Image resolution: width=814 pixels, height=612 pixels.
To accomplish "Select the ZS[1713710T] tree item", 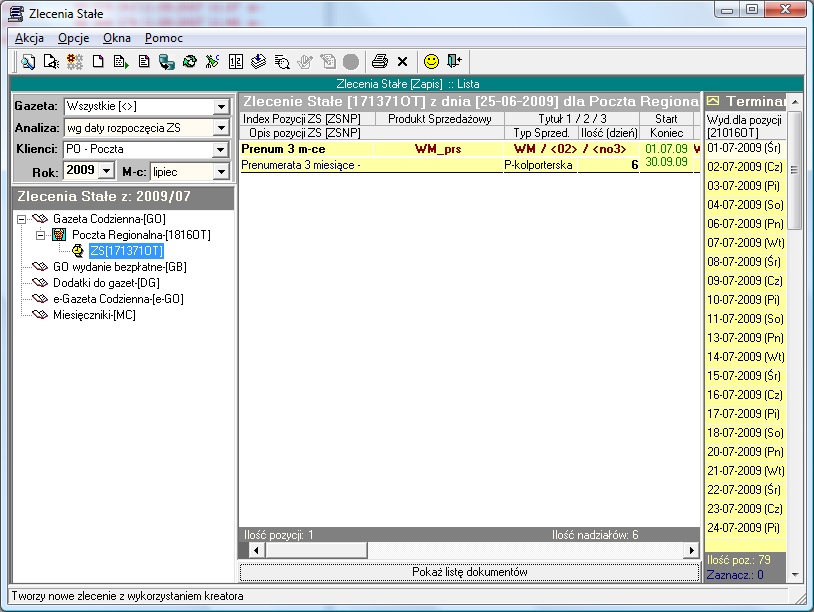I will [126, 251].
